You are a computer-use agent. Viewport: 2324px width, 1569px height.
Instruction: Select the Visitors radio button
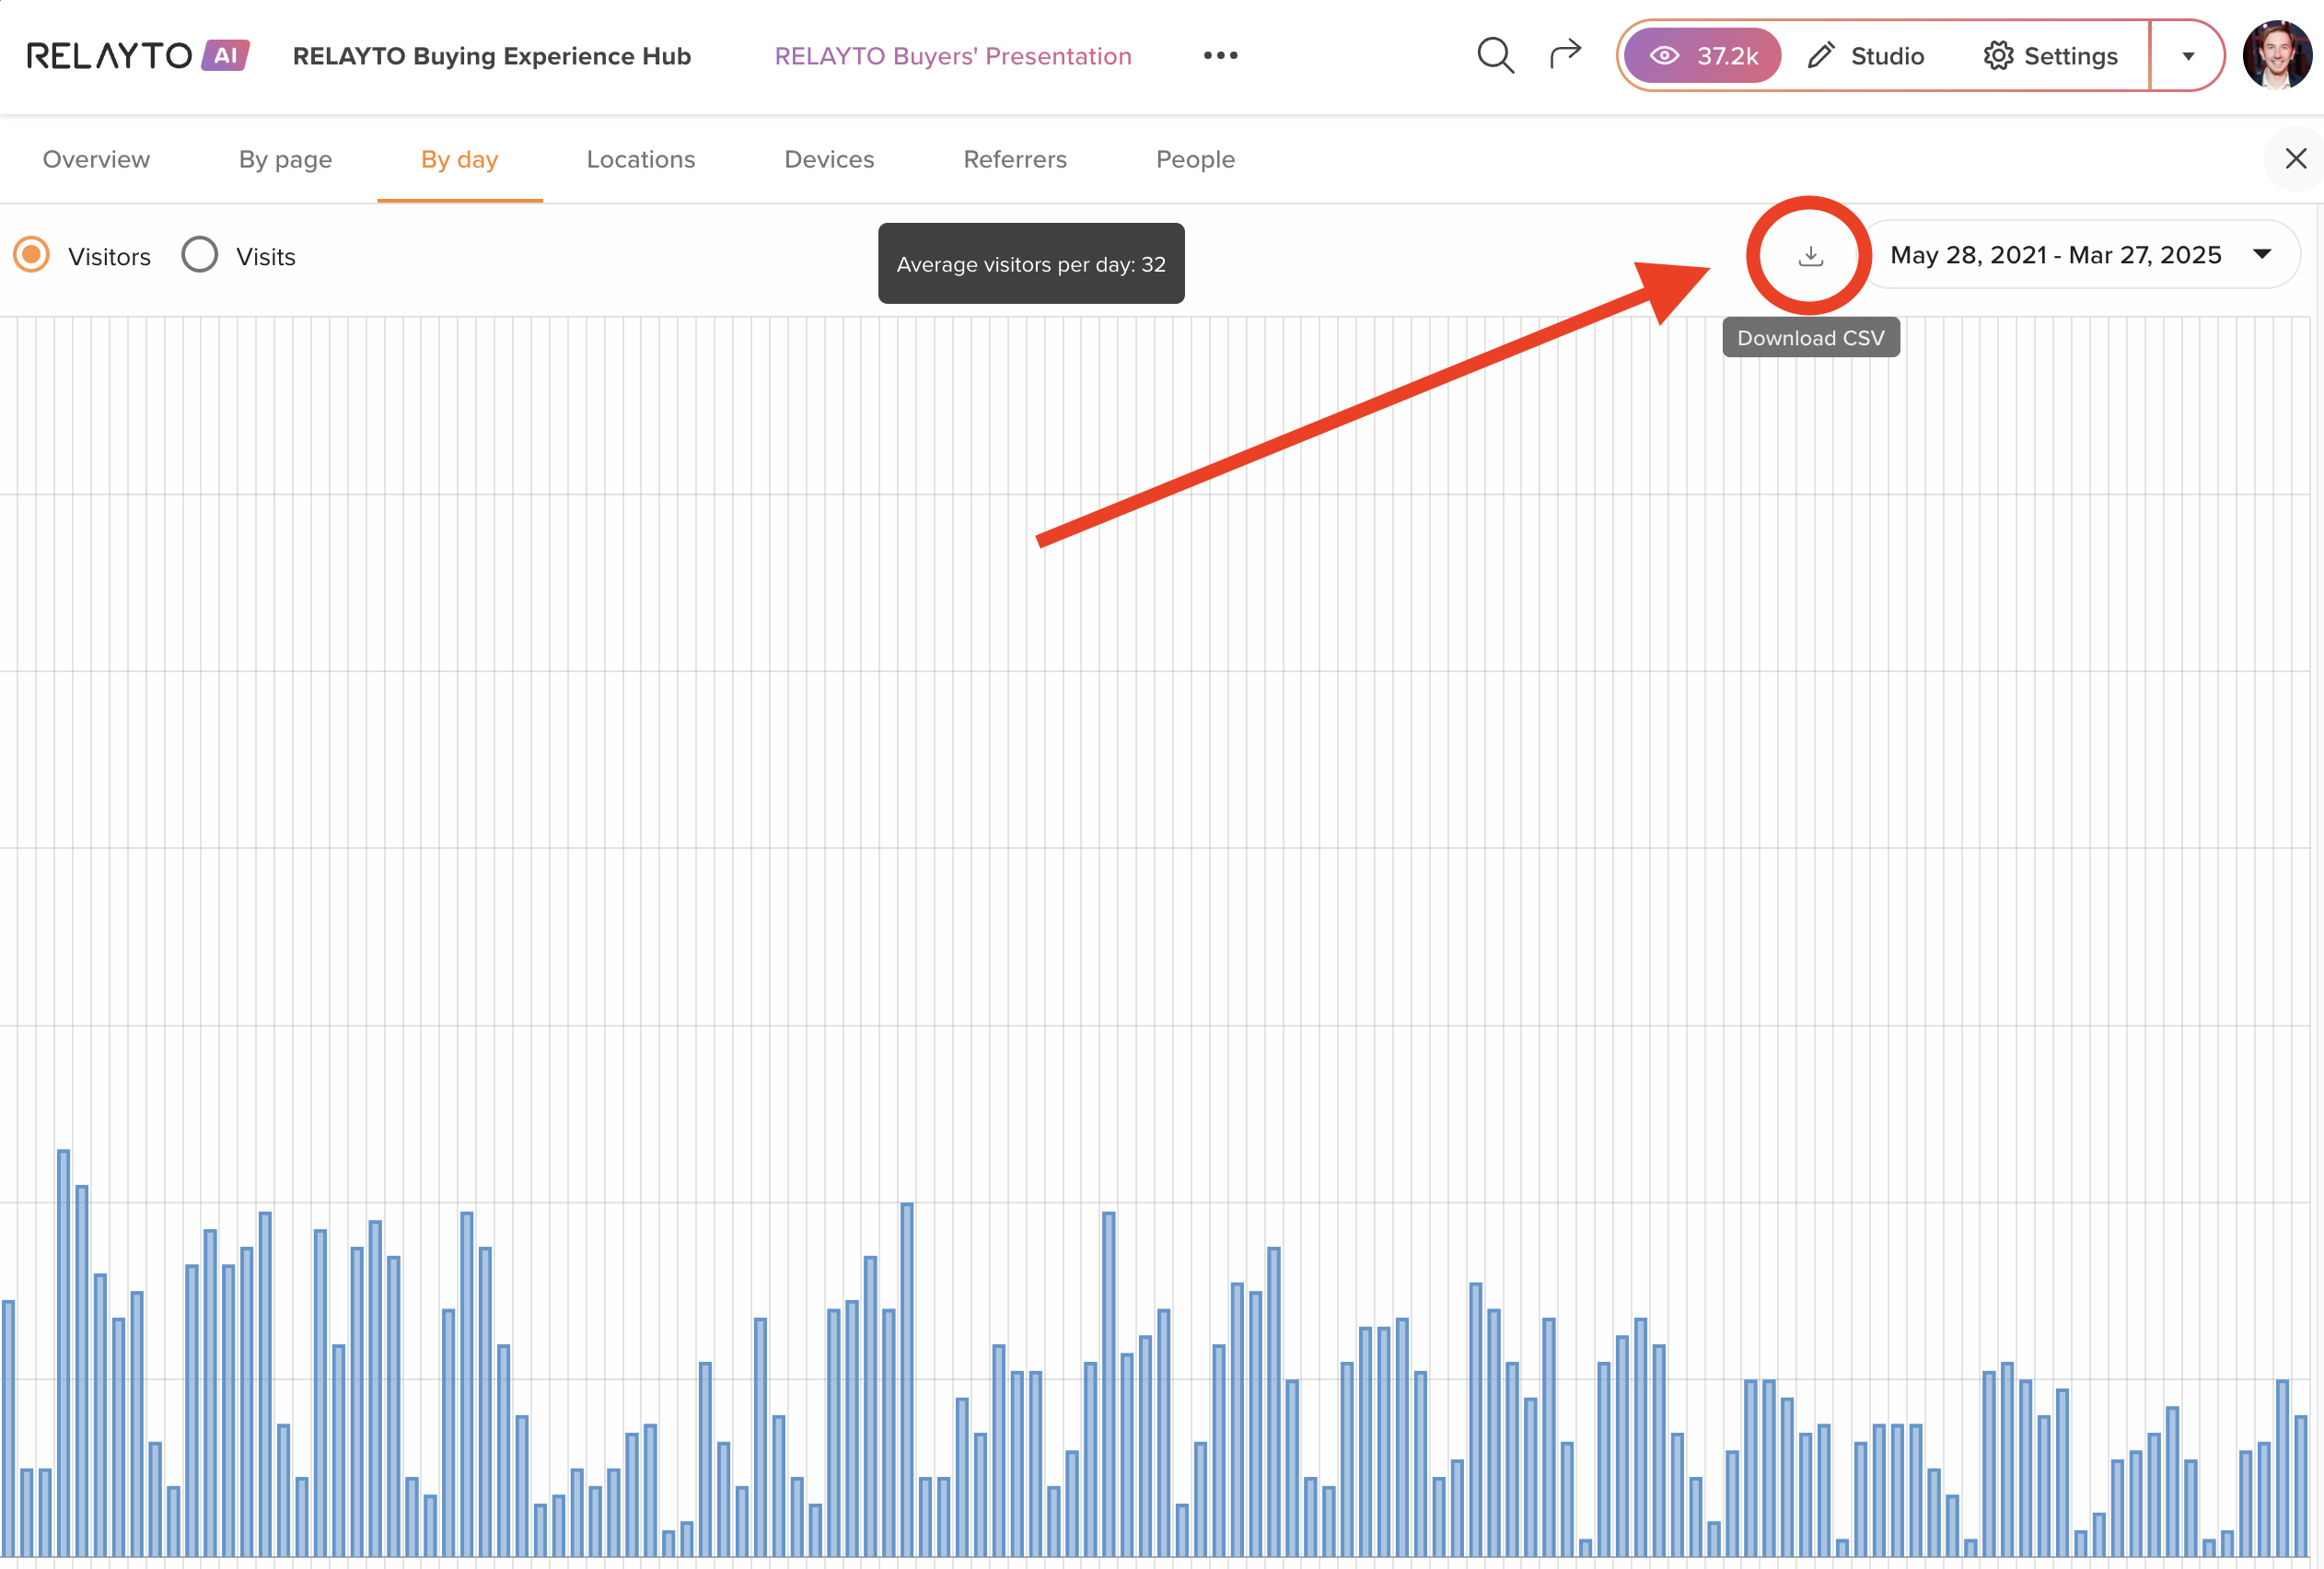tap(32, 255)
